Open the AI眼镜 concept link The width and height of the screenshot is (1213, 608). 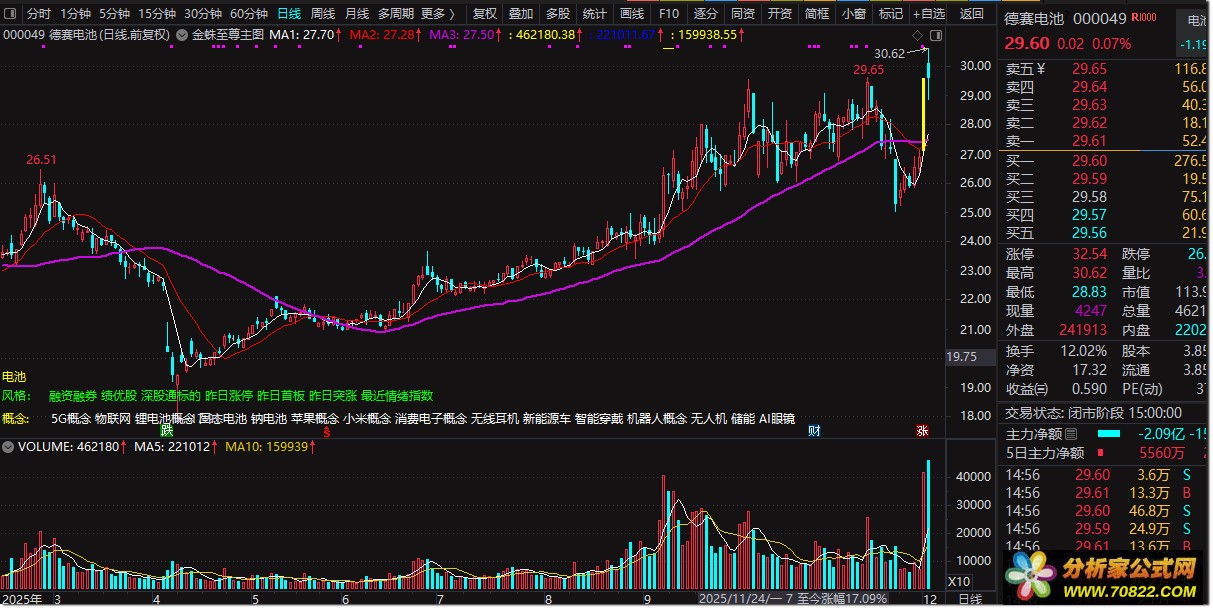777,419
